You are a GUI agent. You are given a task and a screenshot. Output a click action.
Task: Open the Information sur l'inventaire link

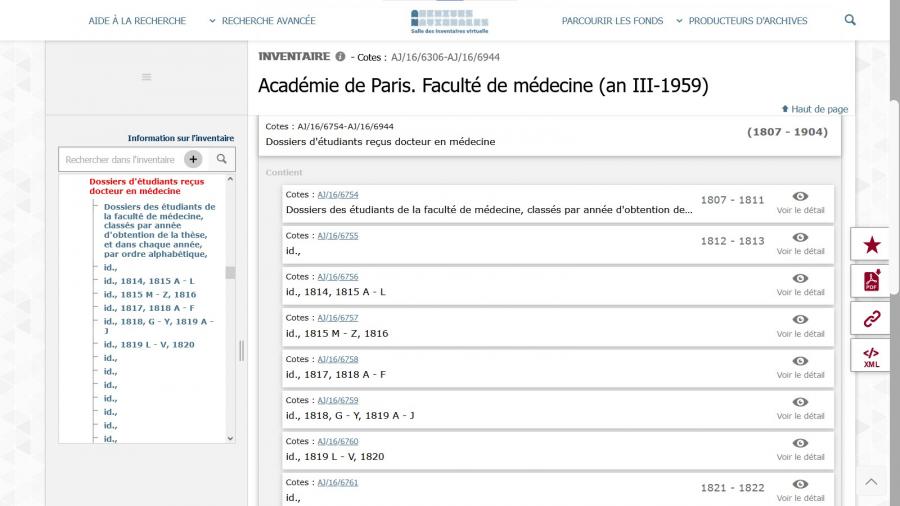tap(181, 138)
